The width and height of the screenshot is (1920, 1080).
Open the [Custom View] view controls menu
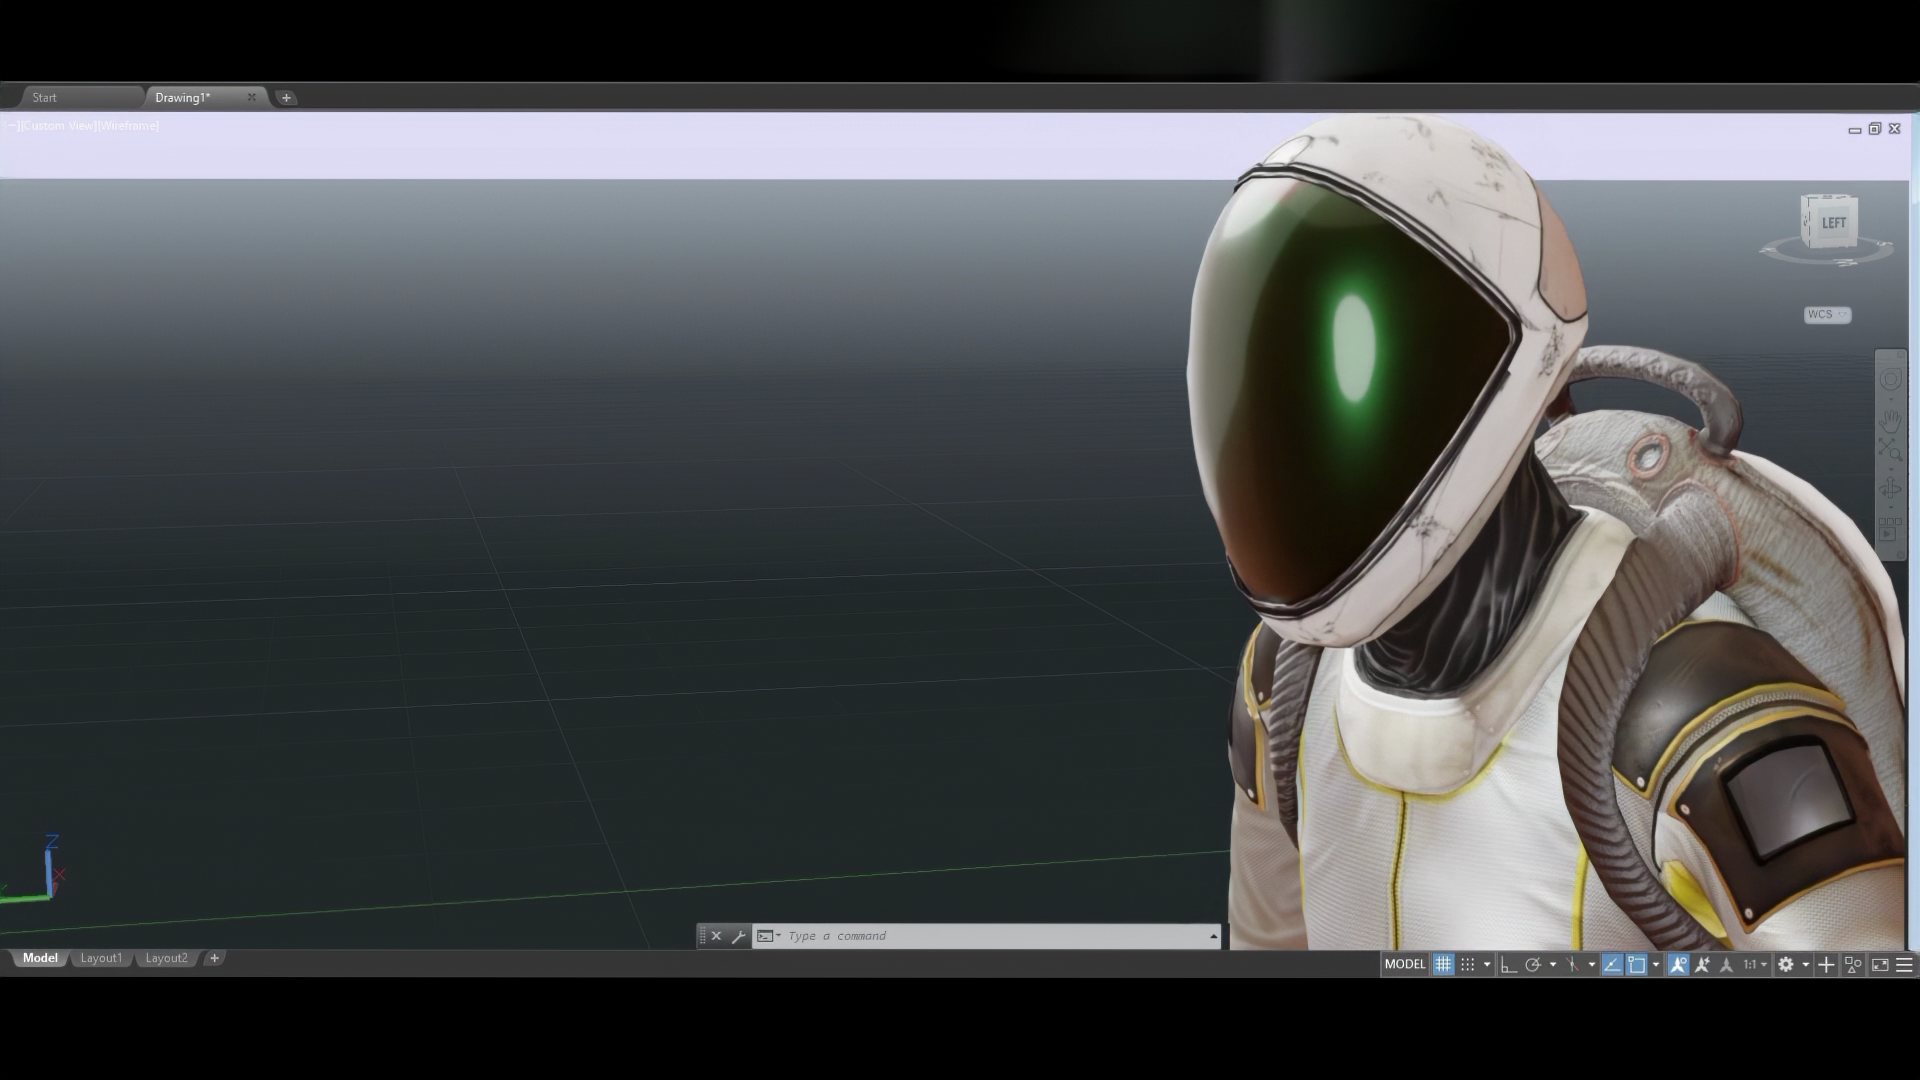[58, 126]
